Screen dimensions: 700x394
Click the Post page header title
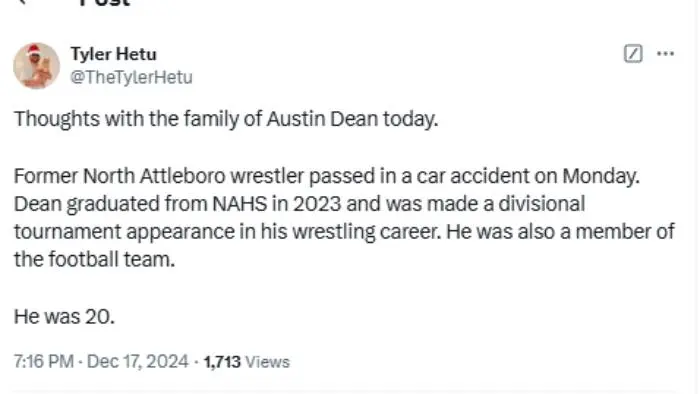tap(105, 3)
